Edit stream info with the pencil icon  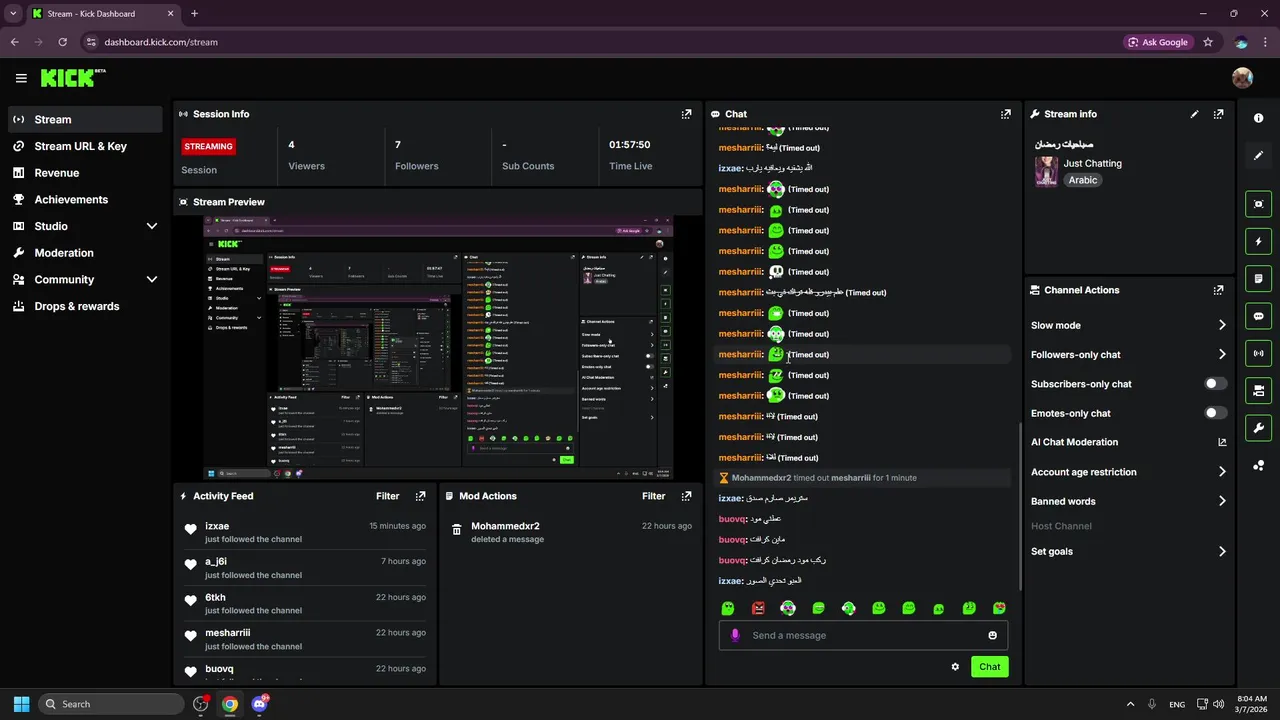1194,114
